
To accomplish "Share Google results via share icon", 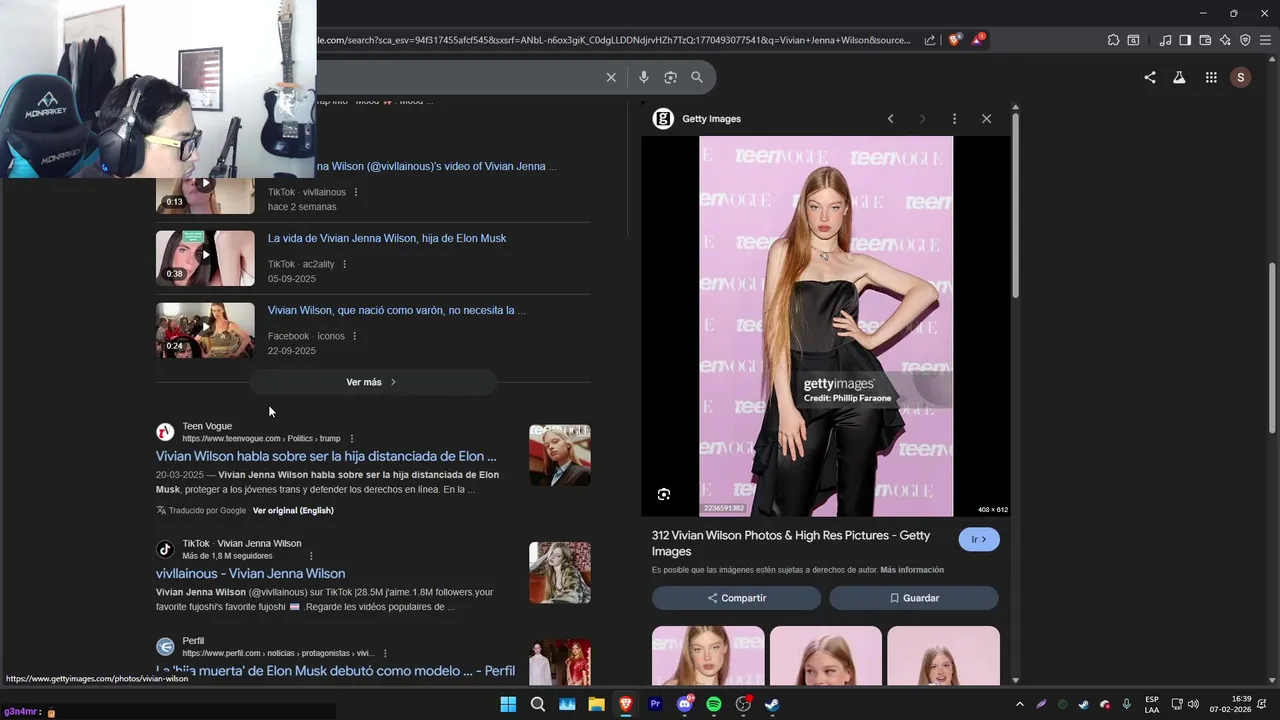I will pyautogui.click(x=1150, y=77).
